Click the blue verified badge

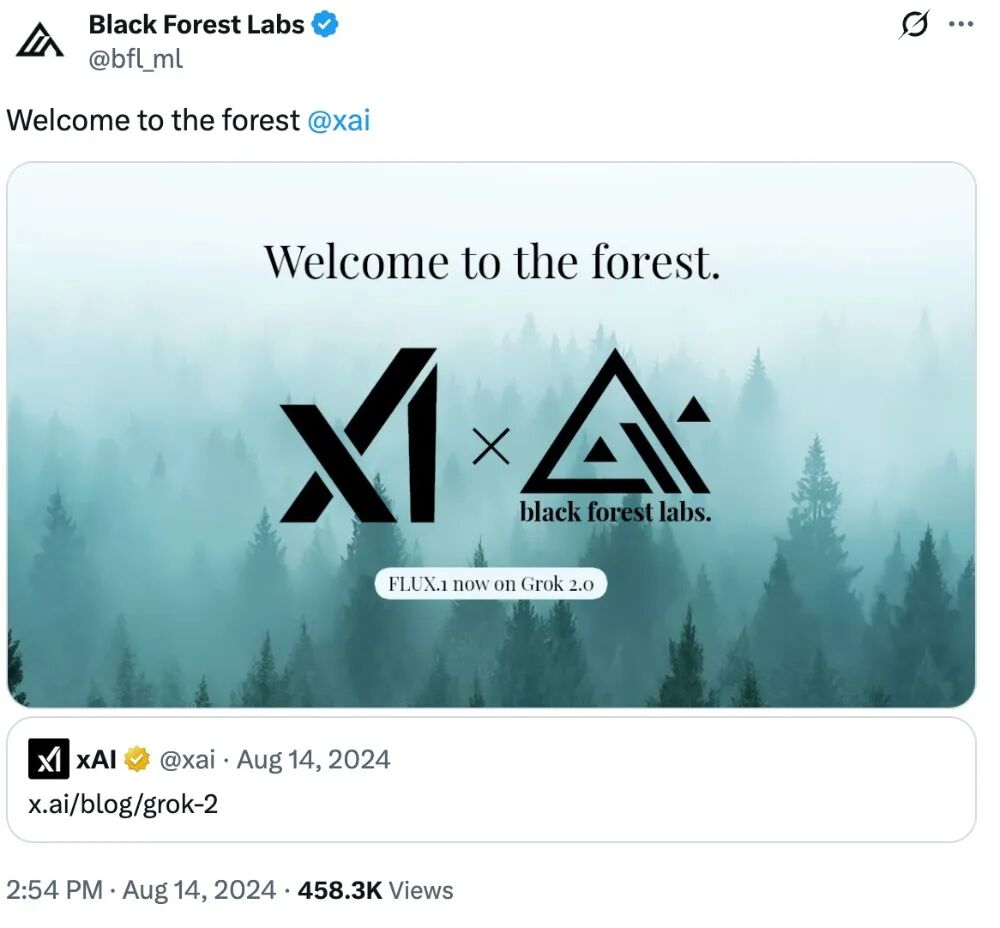(325, 25)
